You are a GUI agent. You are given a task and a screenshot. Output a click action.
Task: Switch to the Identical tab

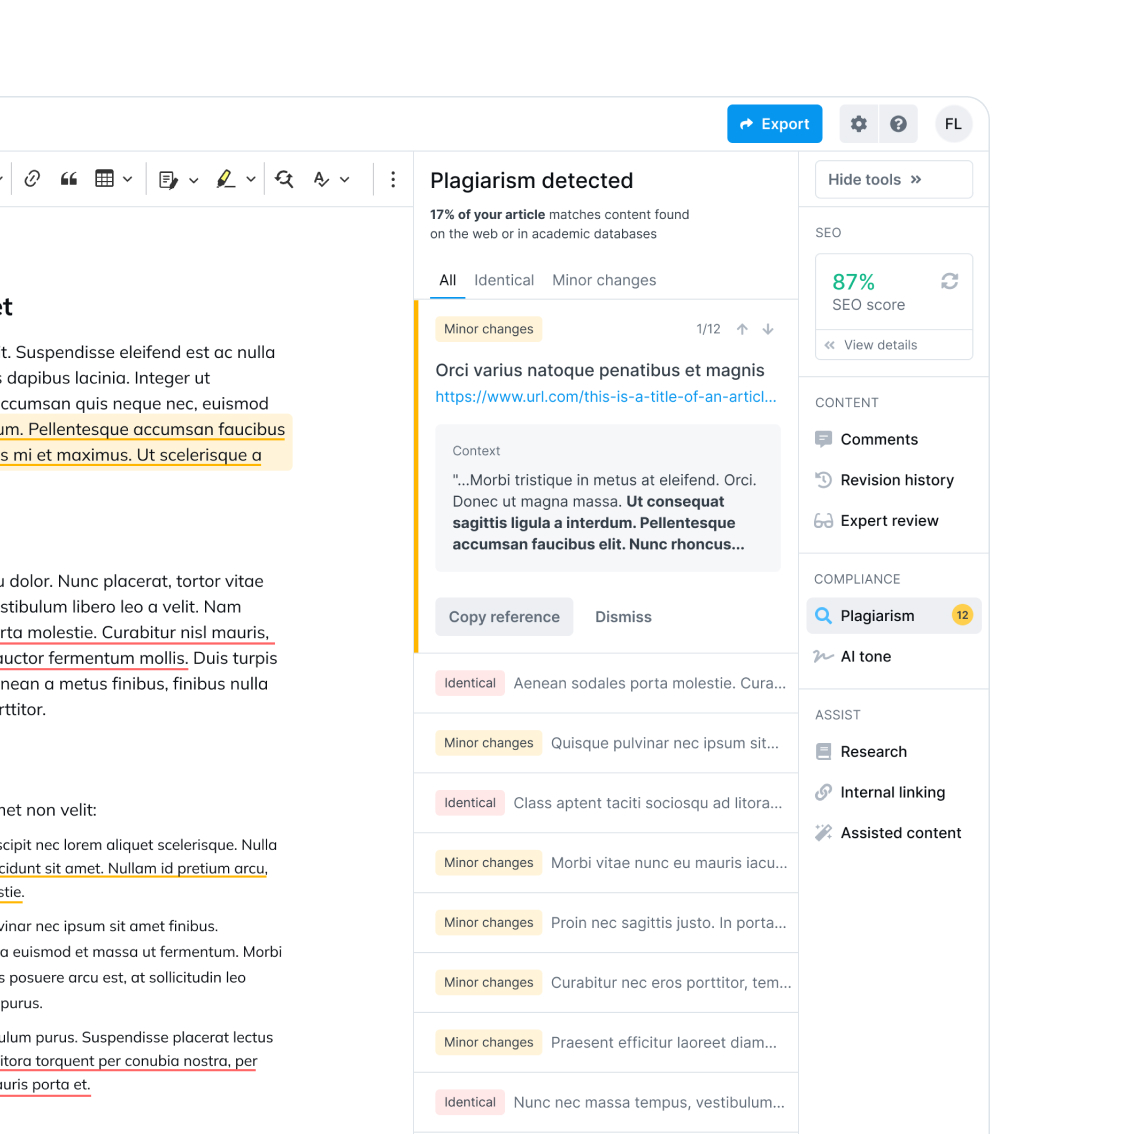click(x=504, y=280)
